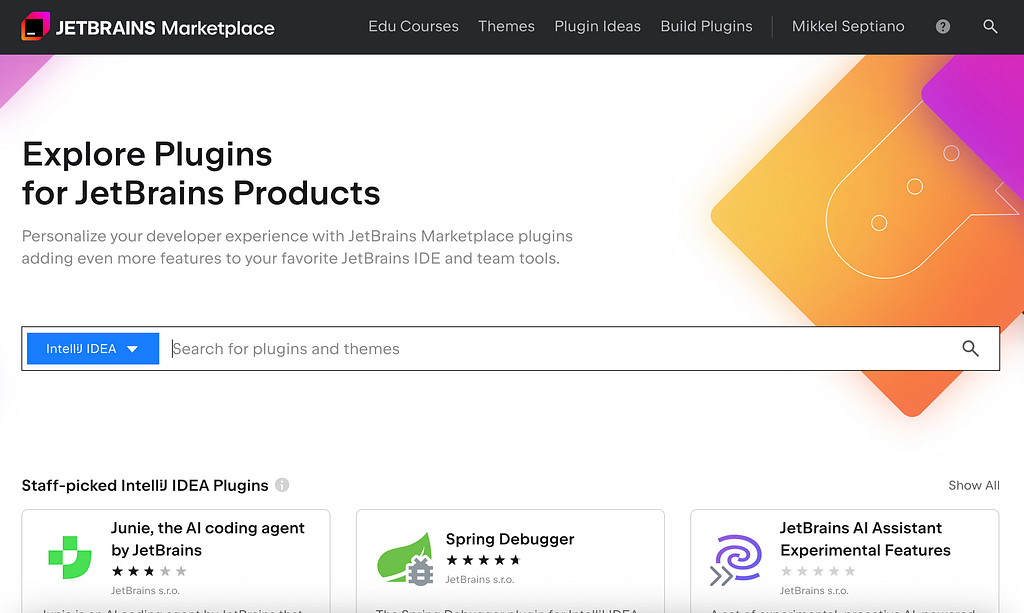Show All staff-picked plugins

tap(974, 485)
